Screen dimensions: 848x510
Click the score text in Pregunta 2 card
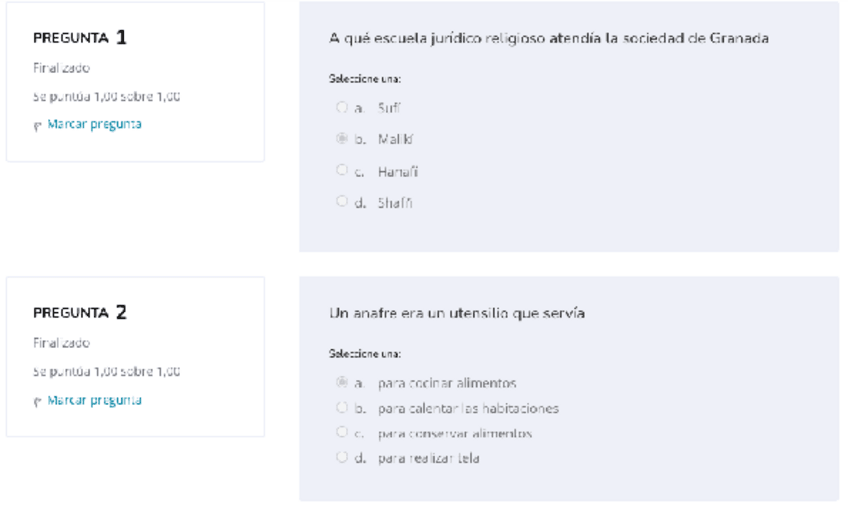click(107, 371)
